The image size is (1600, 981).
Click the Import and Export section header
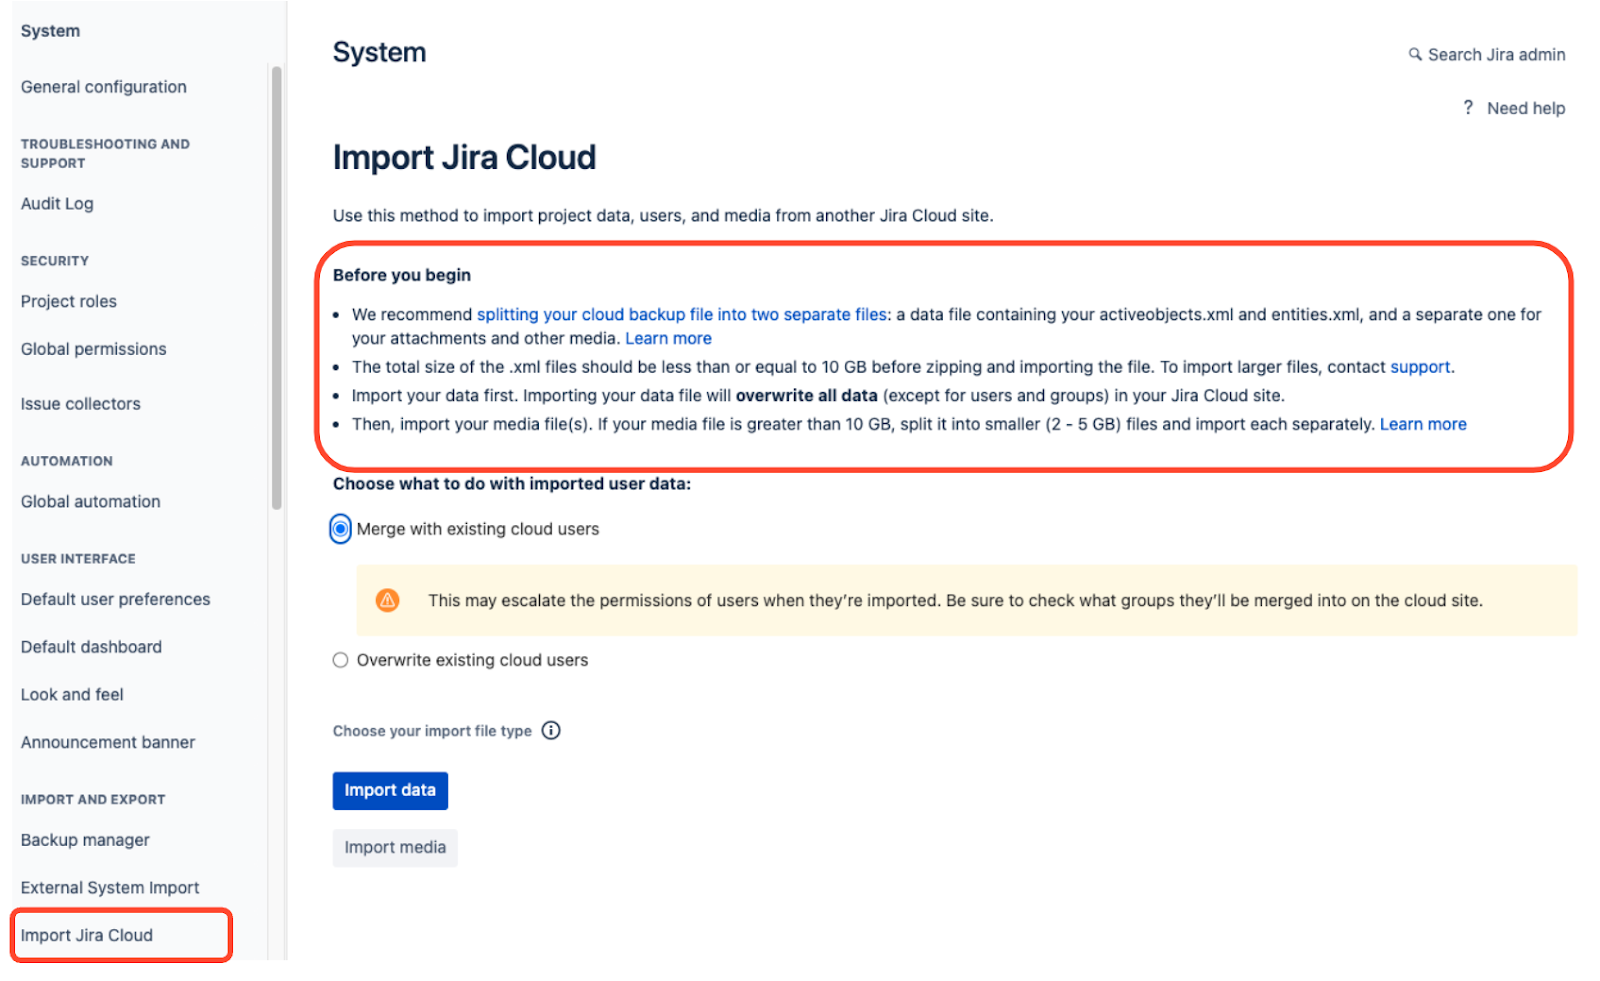[93, 799]
